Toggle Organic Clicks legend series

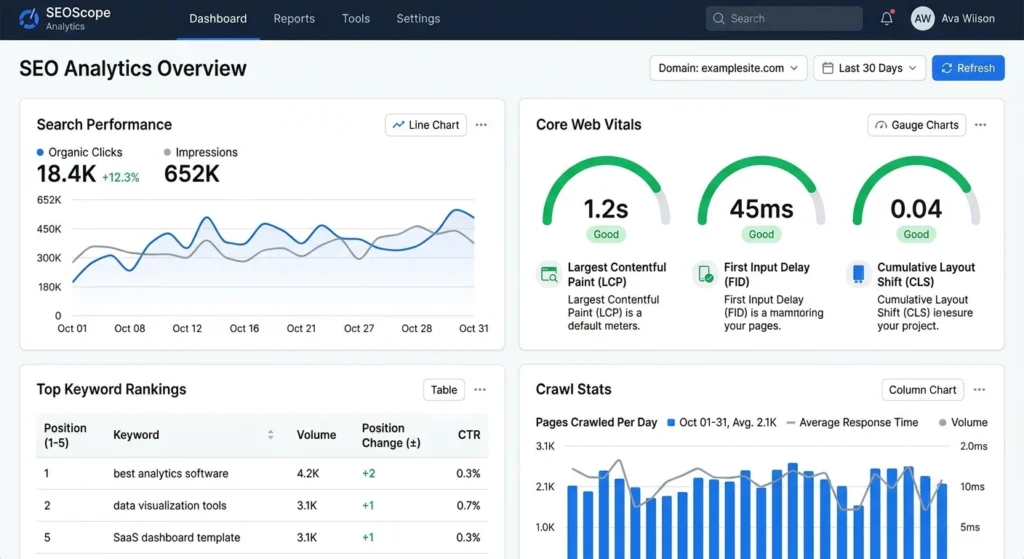(x=80, y=152)
